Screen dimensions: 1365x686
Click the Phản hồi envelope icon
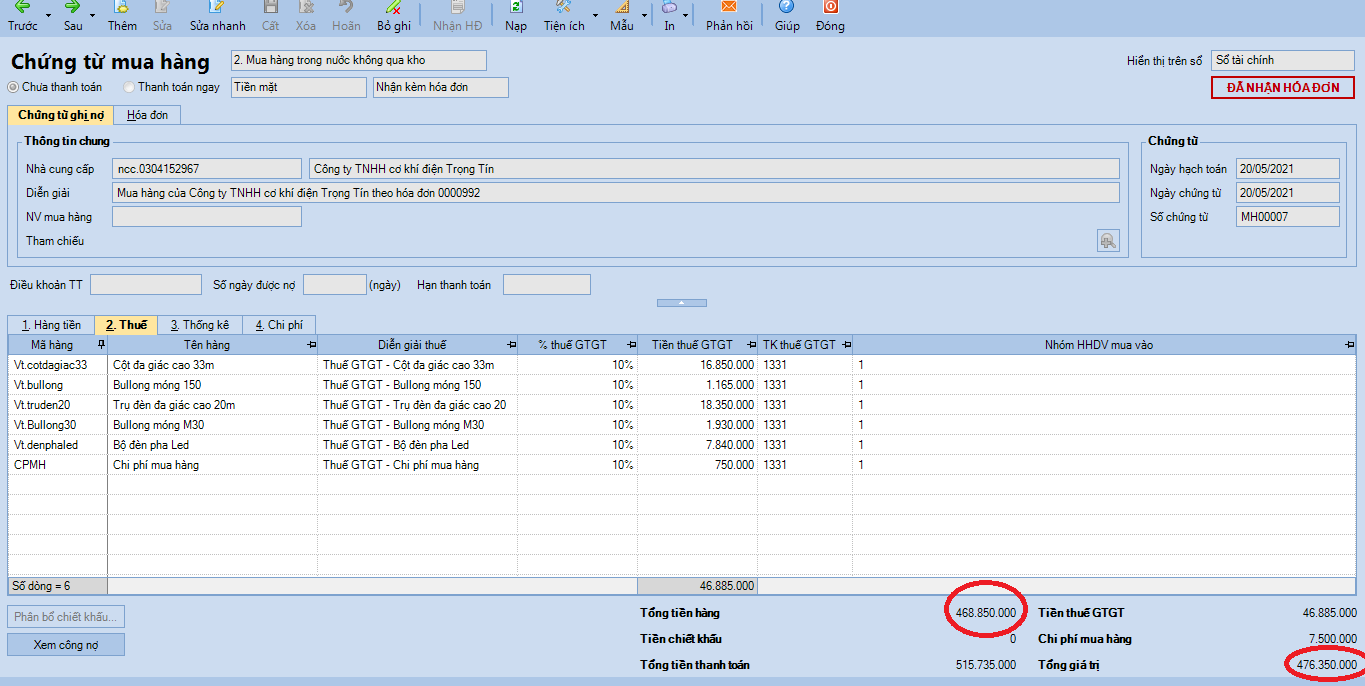pyautogui.click(x=729, y=7)
